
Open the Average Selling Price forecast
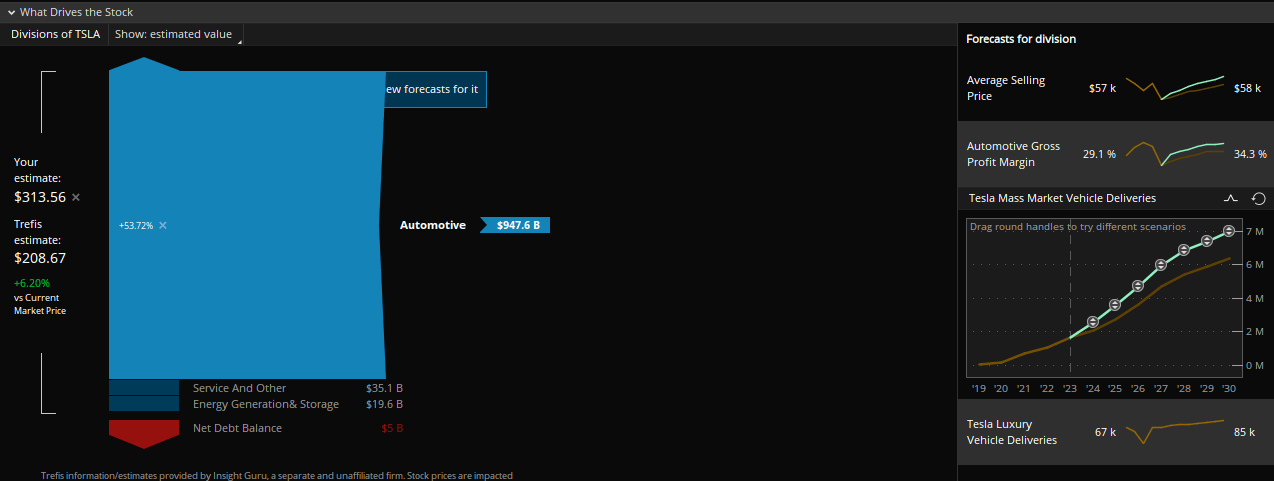tap(1115, 88)
